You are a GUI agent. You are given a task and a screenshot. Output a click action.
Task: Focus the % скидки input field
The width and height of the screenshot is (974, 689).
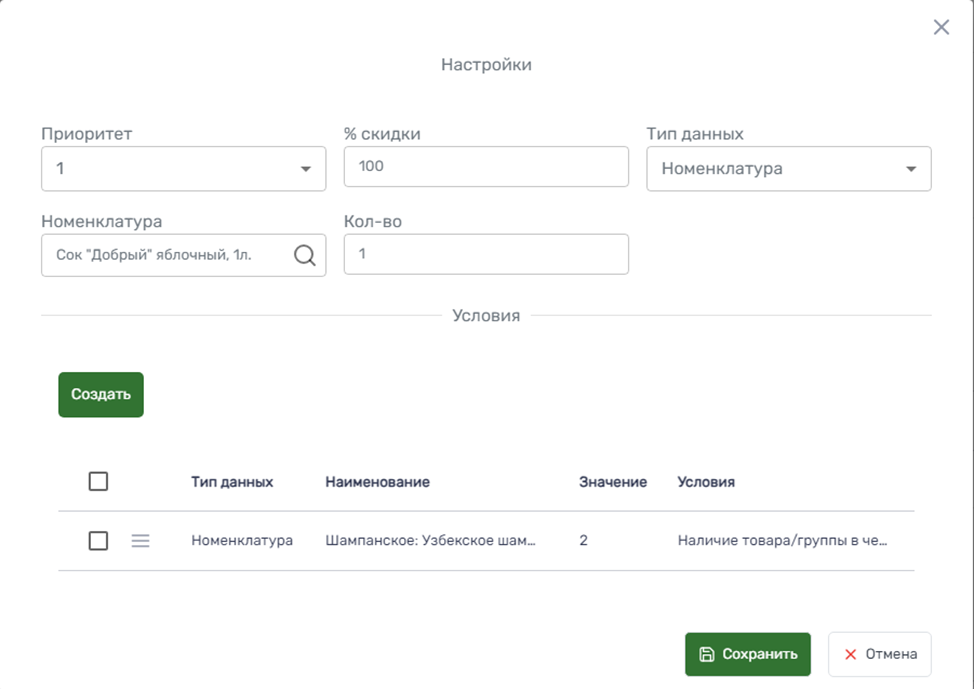coord(486,167)
